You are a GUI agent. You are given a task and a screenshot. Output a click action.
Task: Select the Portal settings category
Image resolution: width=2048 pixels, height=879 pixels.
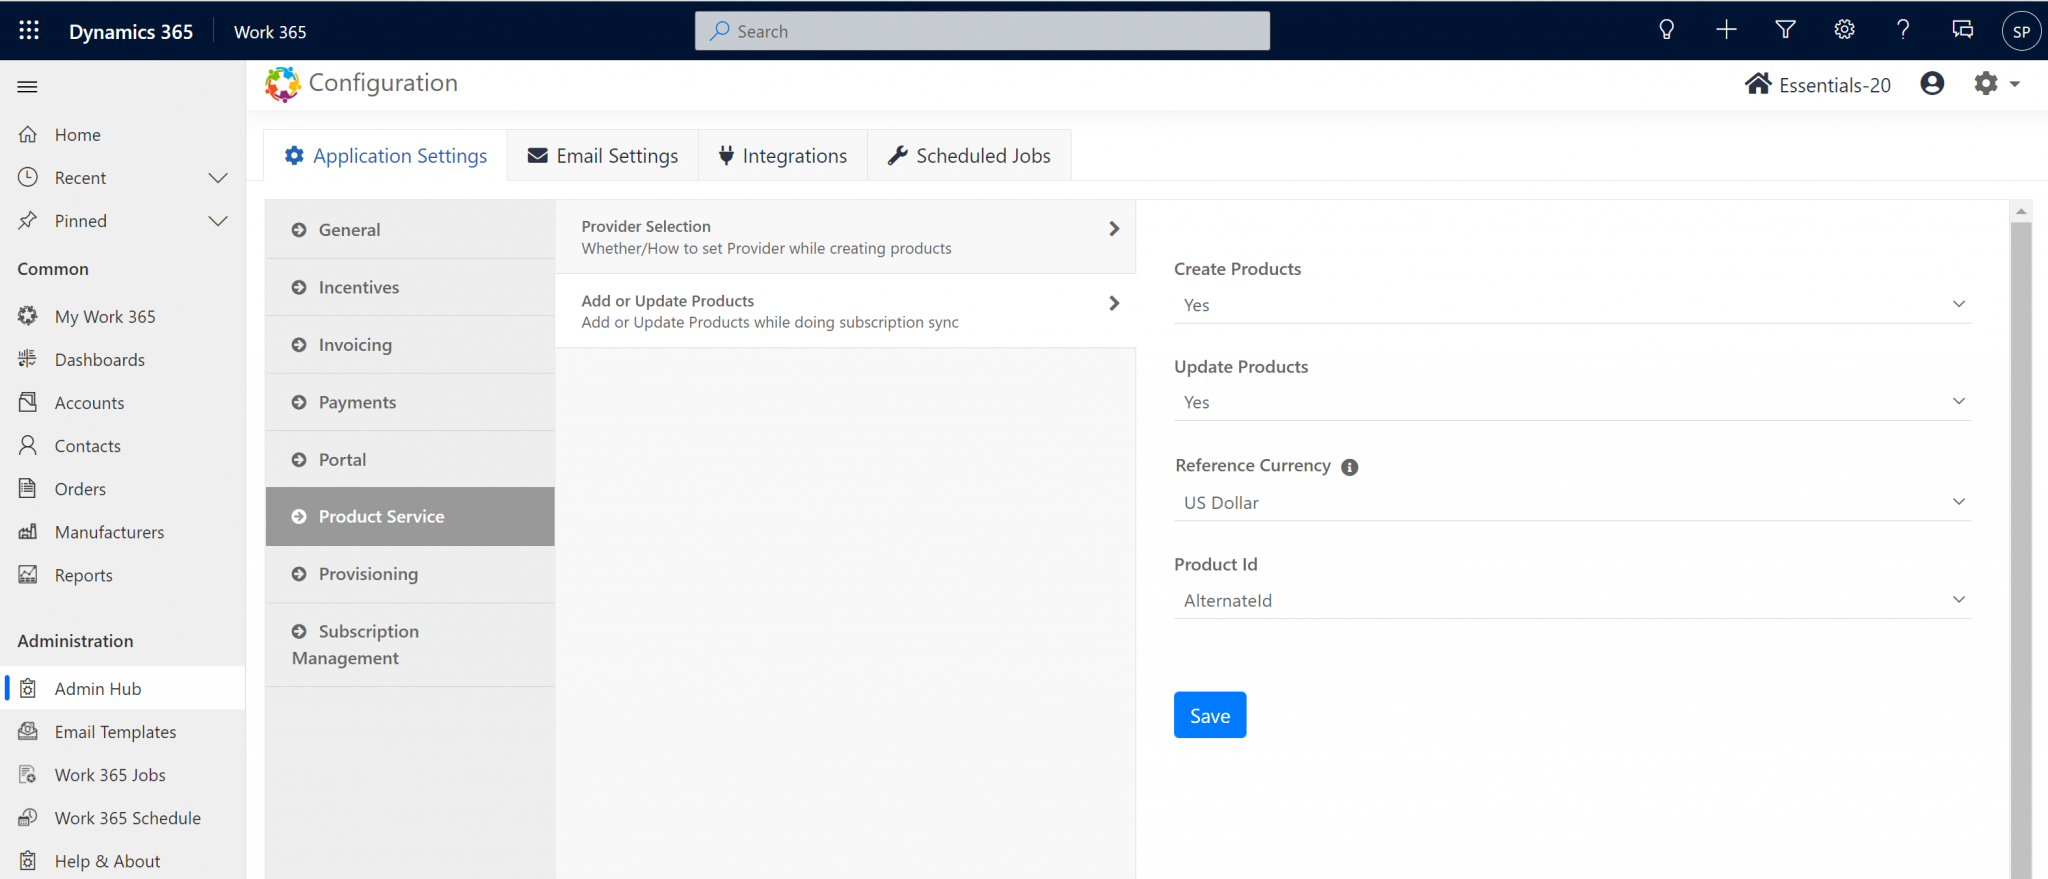410,460
